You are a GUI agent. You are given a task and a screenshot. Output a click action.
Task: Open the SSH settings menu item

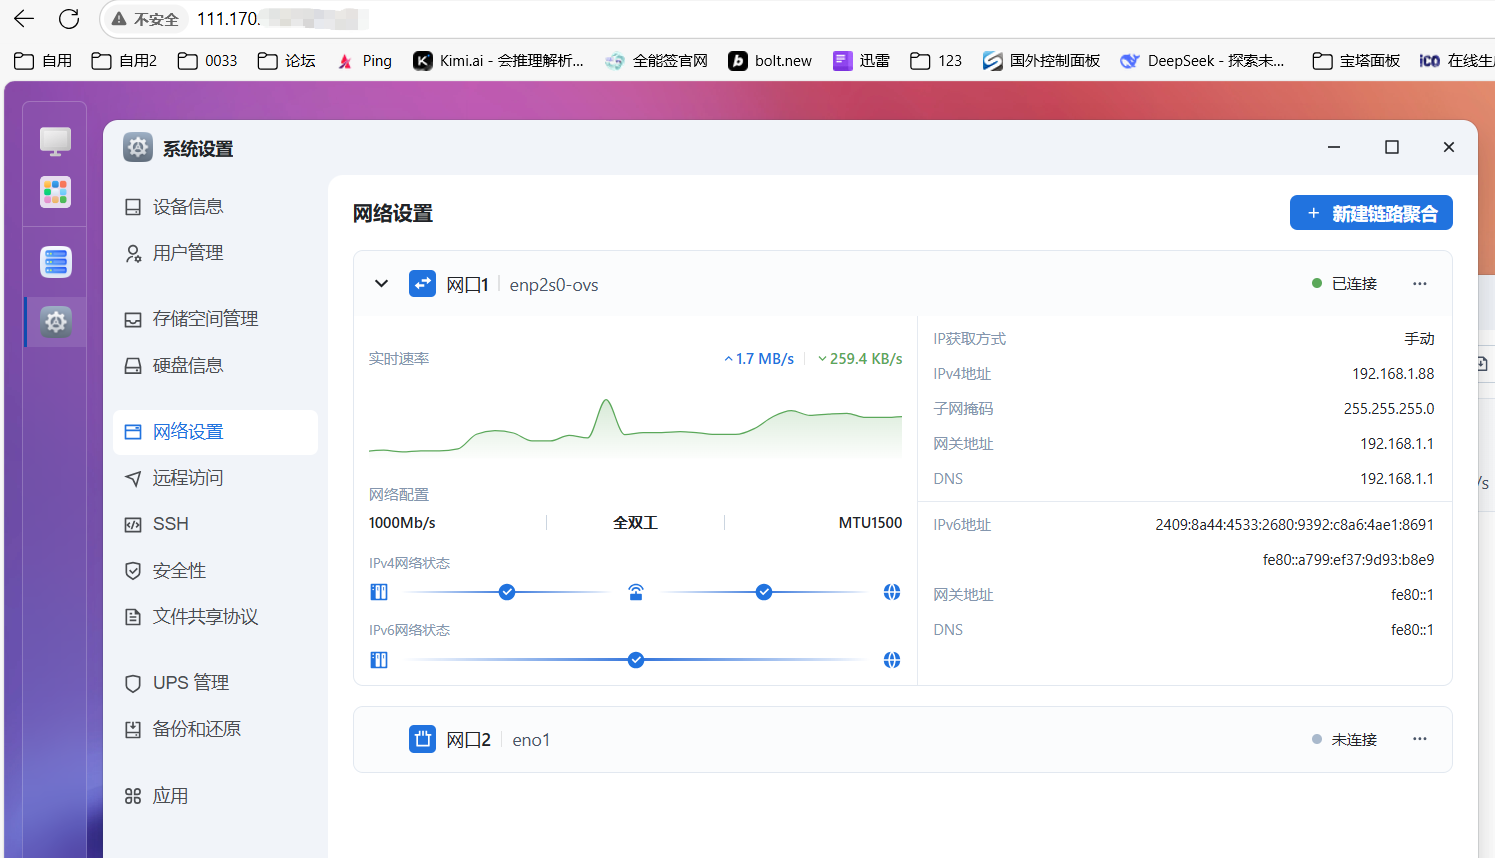(171, 524)
